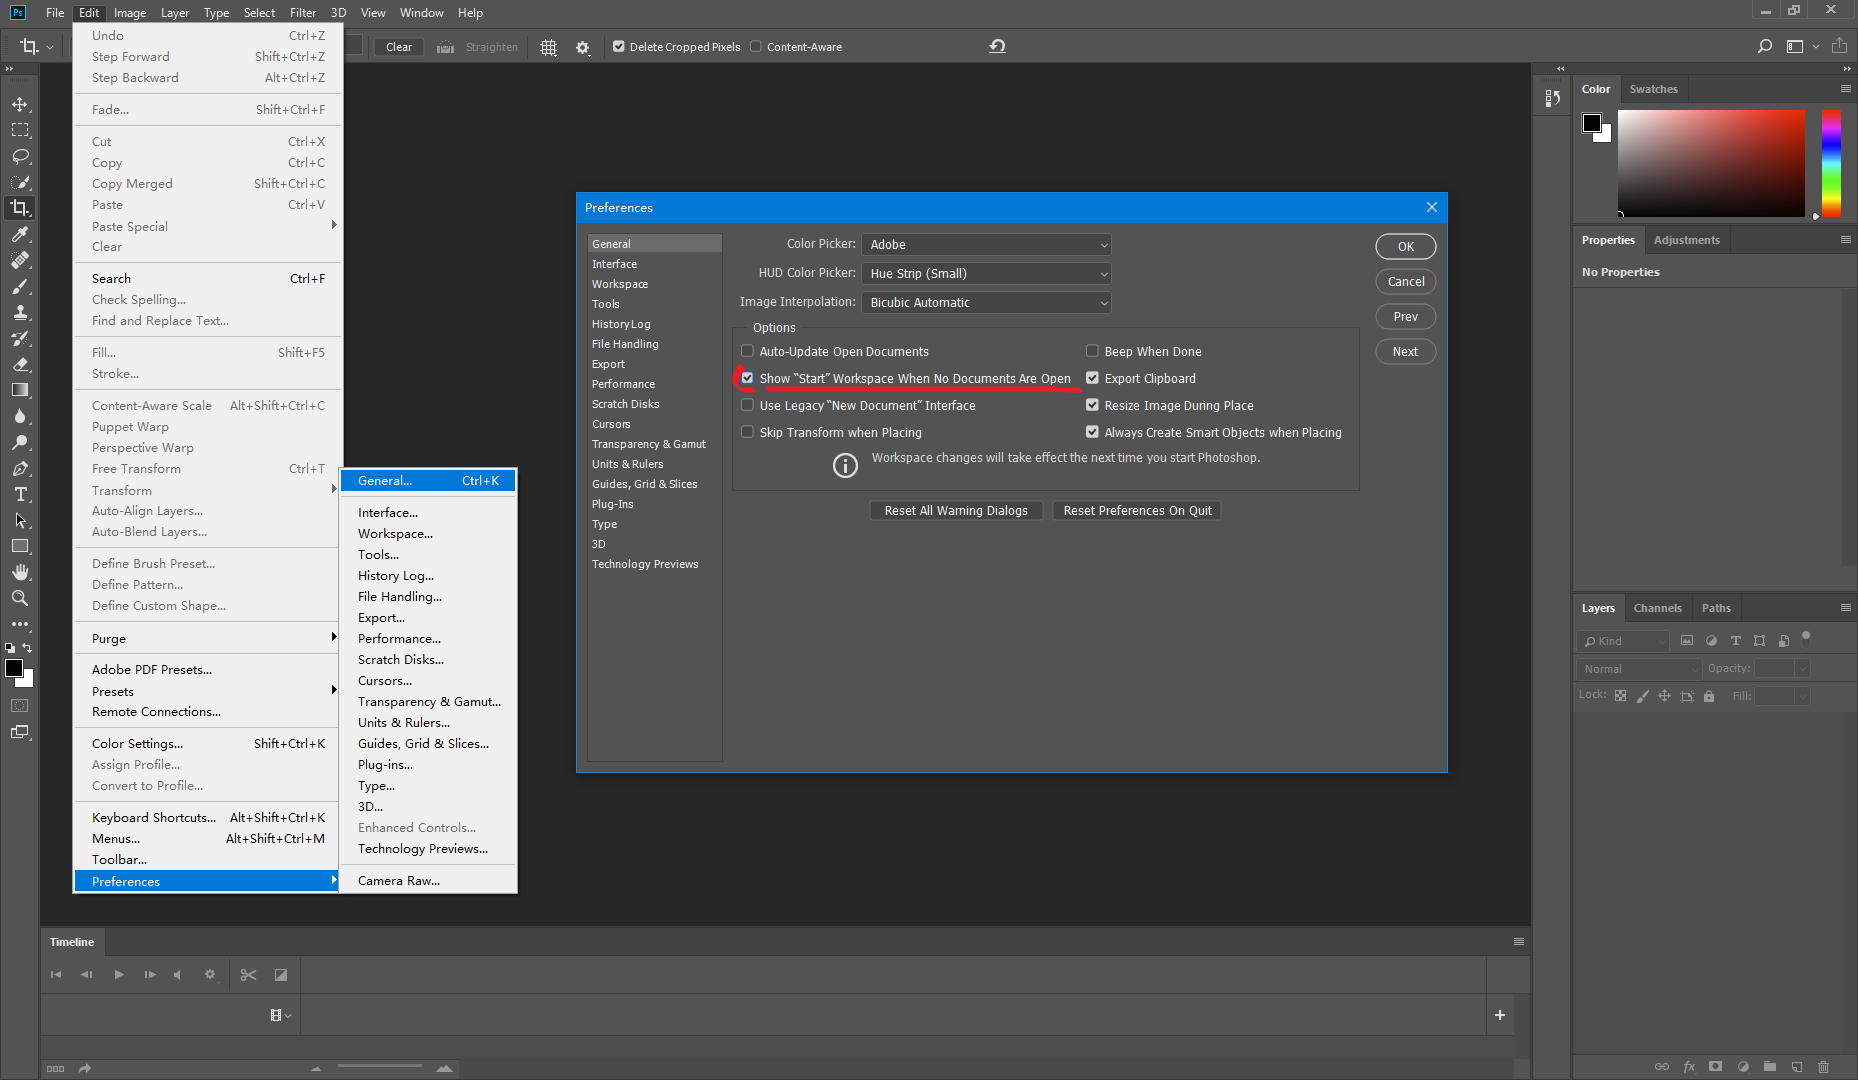Viewport: 1858px width, 1080px height.
Task: Select the Lasso tool
Action: tap(20, 156)
